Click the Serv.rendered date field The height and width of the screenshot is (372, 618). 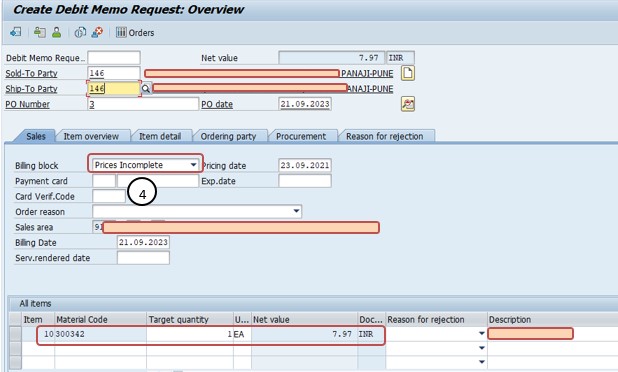pos(143,258)
